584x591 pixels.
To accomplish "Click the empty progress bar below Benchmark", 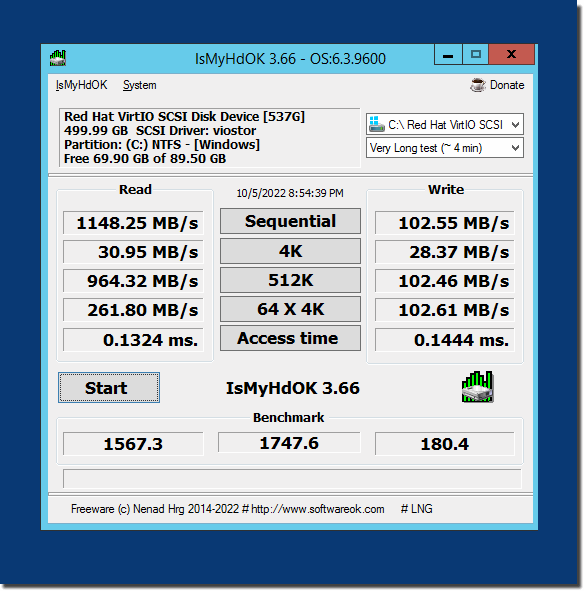I will (292, 479).
